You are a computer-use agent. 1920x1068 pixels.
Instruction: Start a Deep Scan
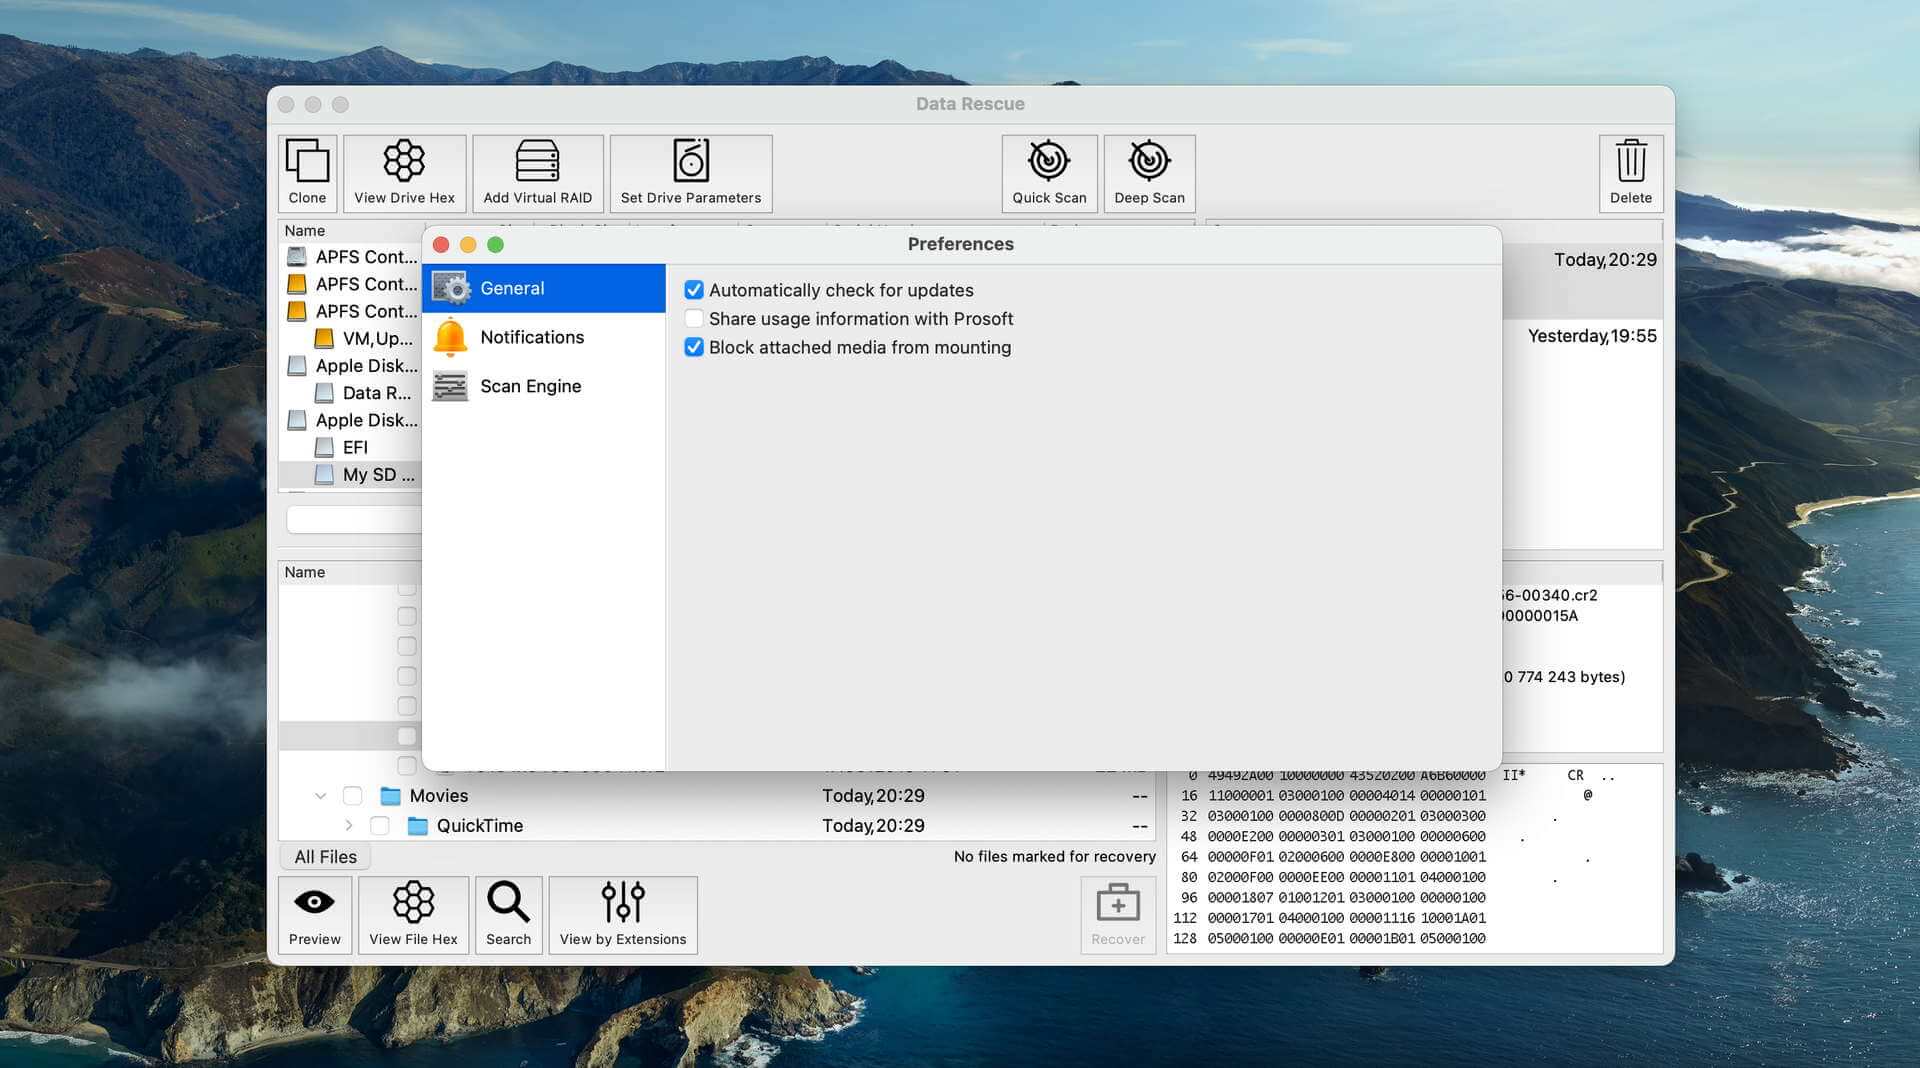[x=1149, y=172]
